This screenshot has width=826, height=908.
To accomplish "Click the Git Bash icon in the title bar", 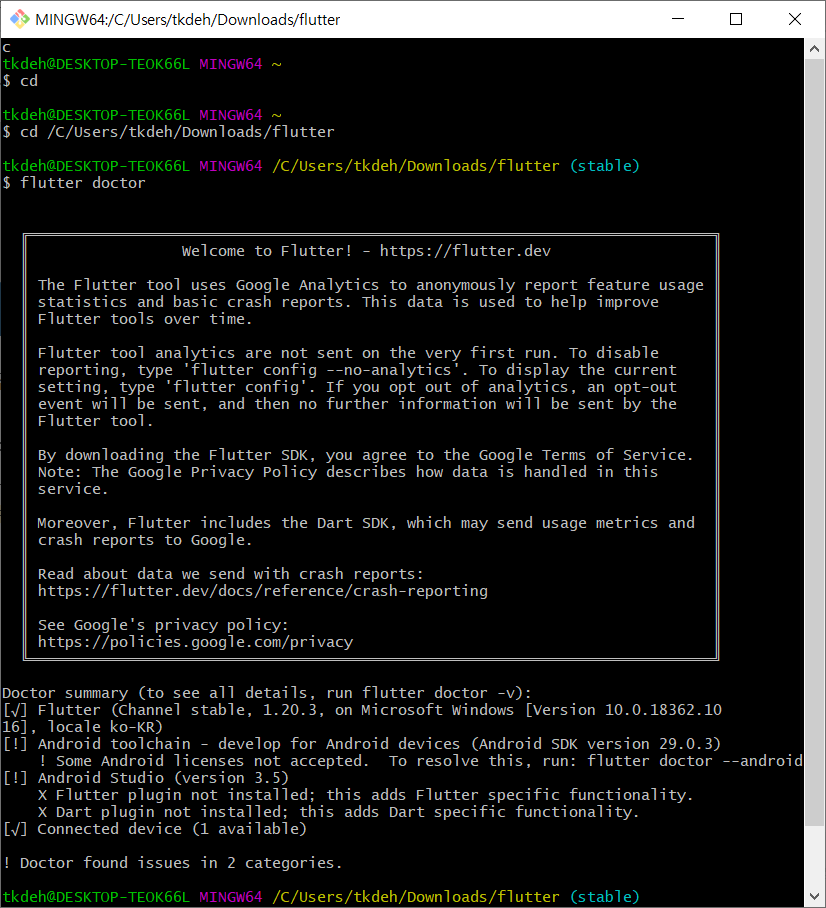I will pyautogui.click(x=20, y=19).
